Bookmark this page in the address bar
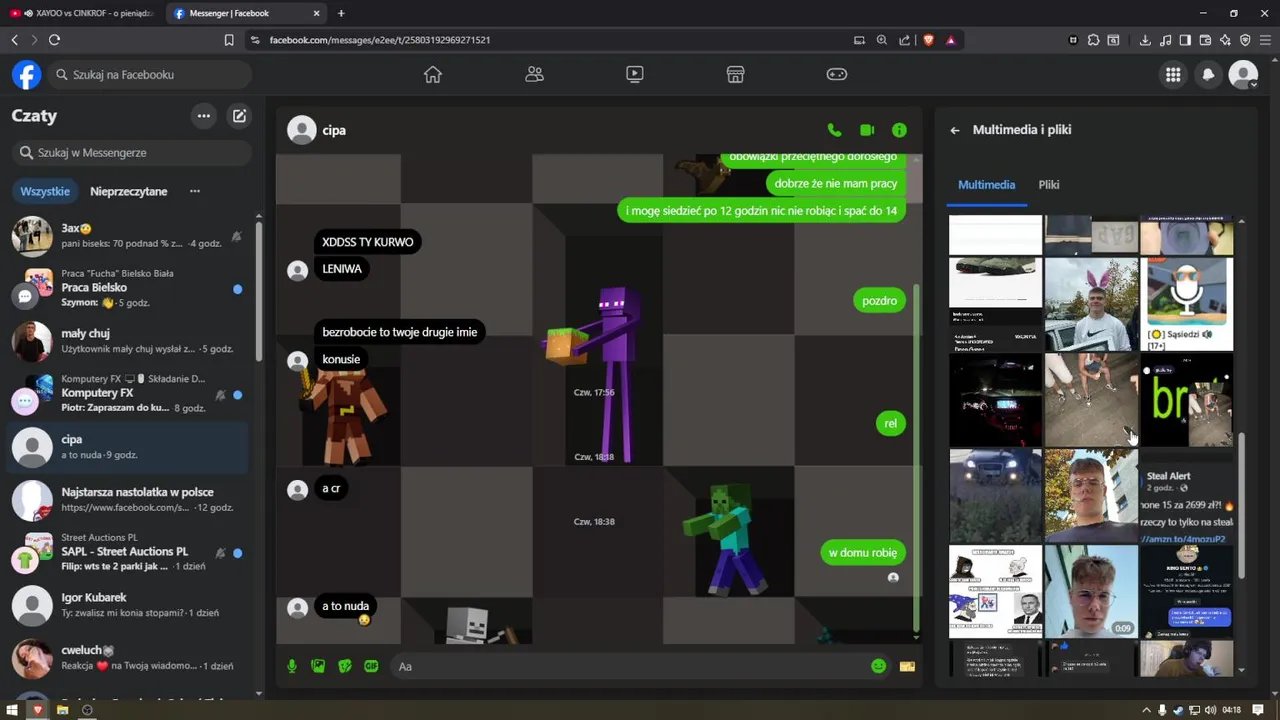This screenshot has height=720, width=1280. tap(229, 40)
